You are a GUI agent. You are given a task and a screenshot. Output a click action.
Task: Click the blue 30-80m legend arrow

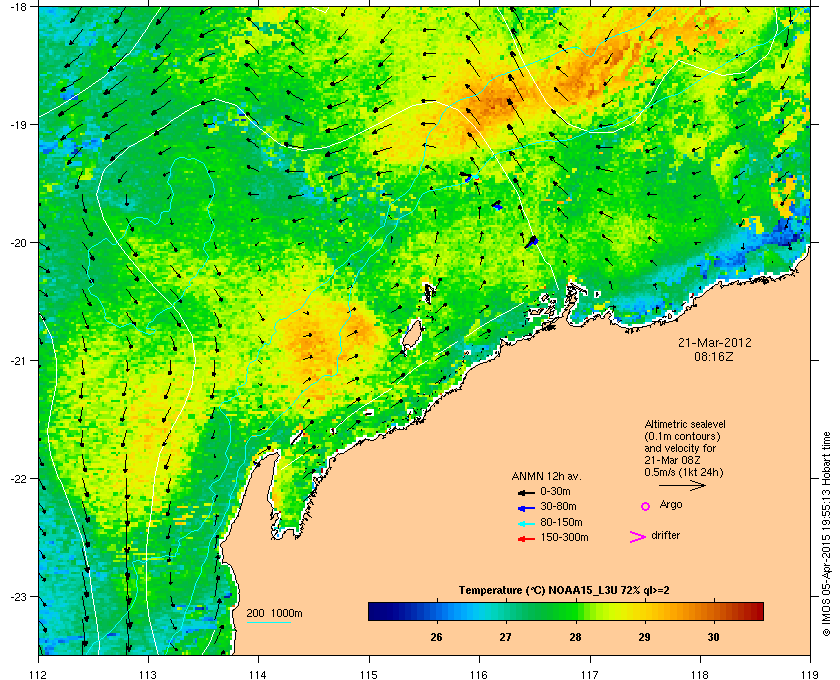(x=526, y=507)
